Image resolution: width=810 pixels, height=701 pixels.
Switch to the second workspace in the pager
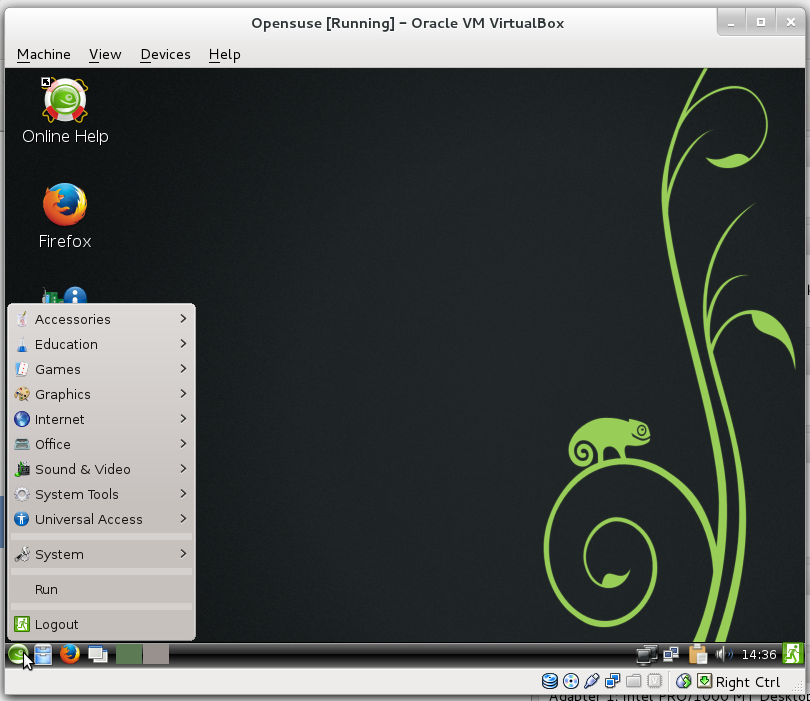[153, 654]
